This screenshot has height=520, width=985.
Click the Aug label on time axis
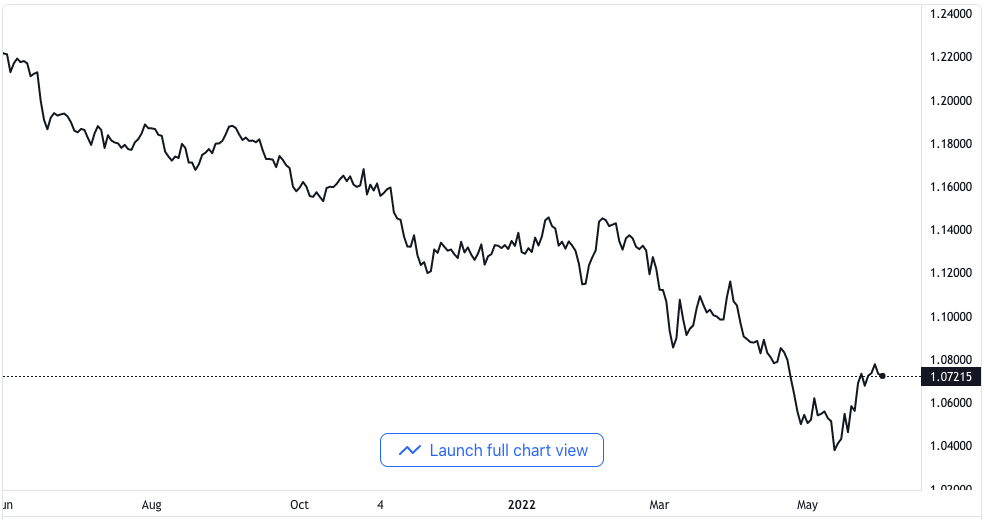151,505
